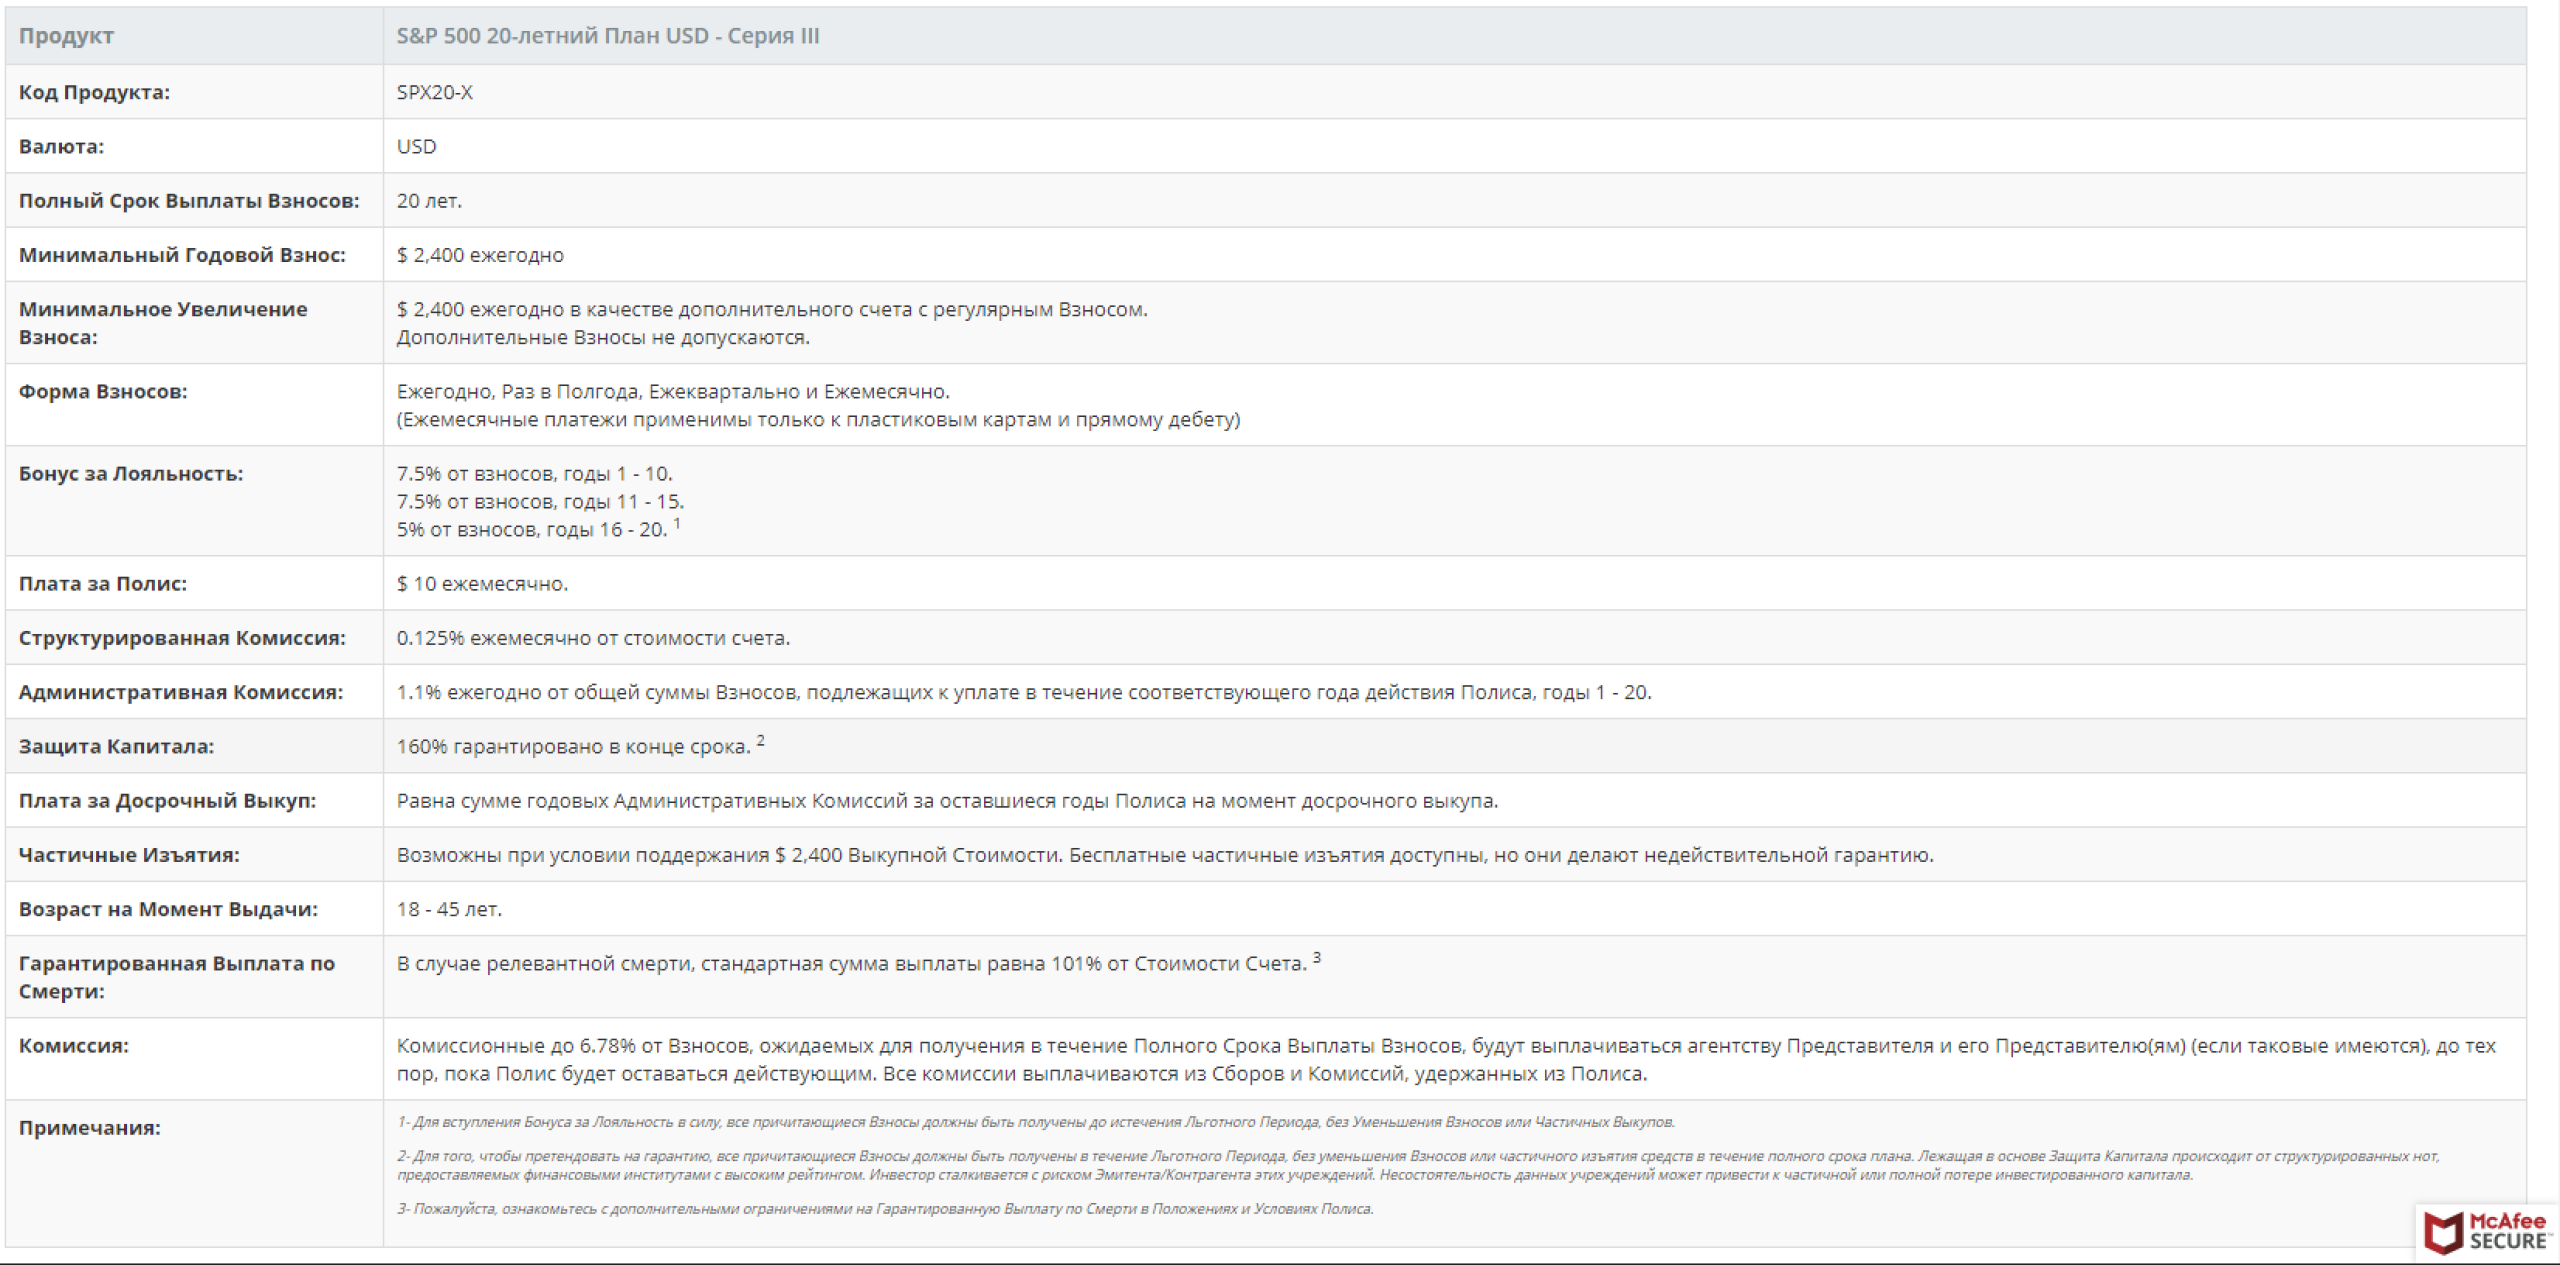Click the line about 'Ежемесячные платежи' on cards
Screen dimensions: 2560x1265
(818, 419)
